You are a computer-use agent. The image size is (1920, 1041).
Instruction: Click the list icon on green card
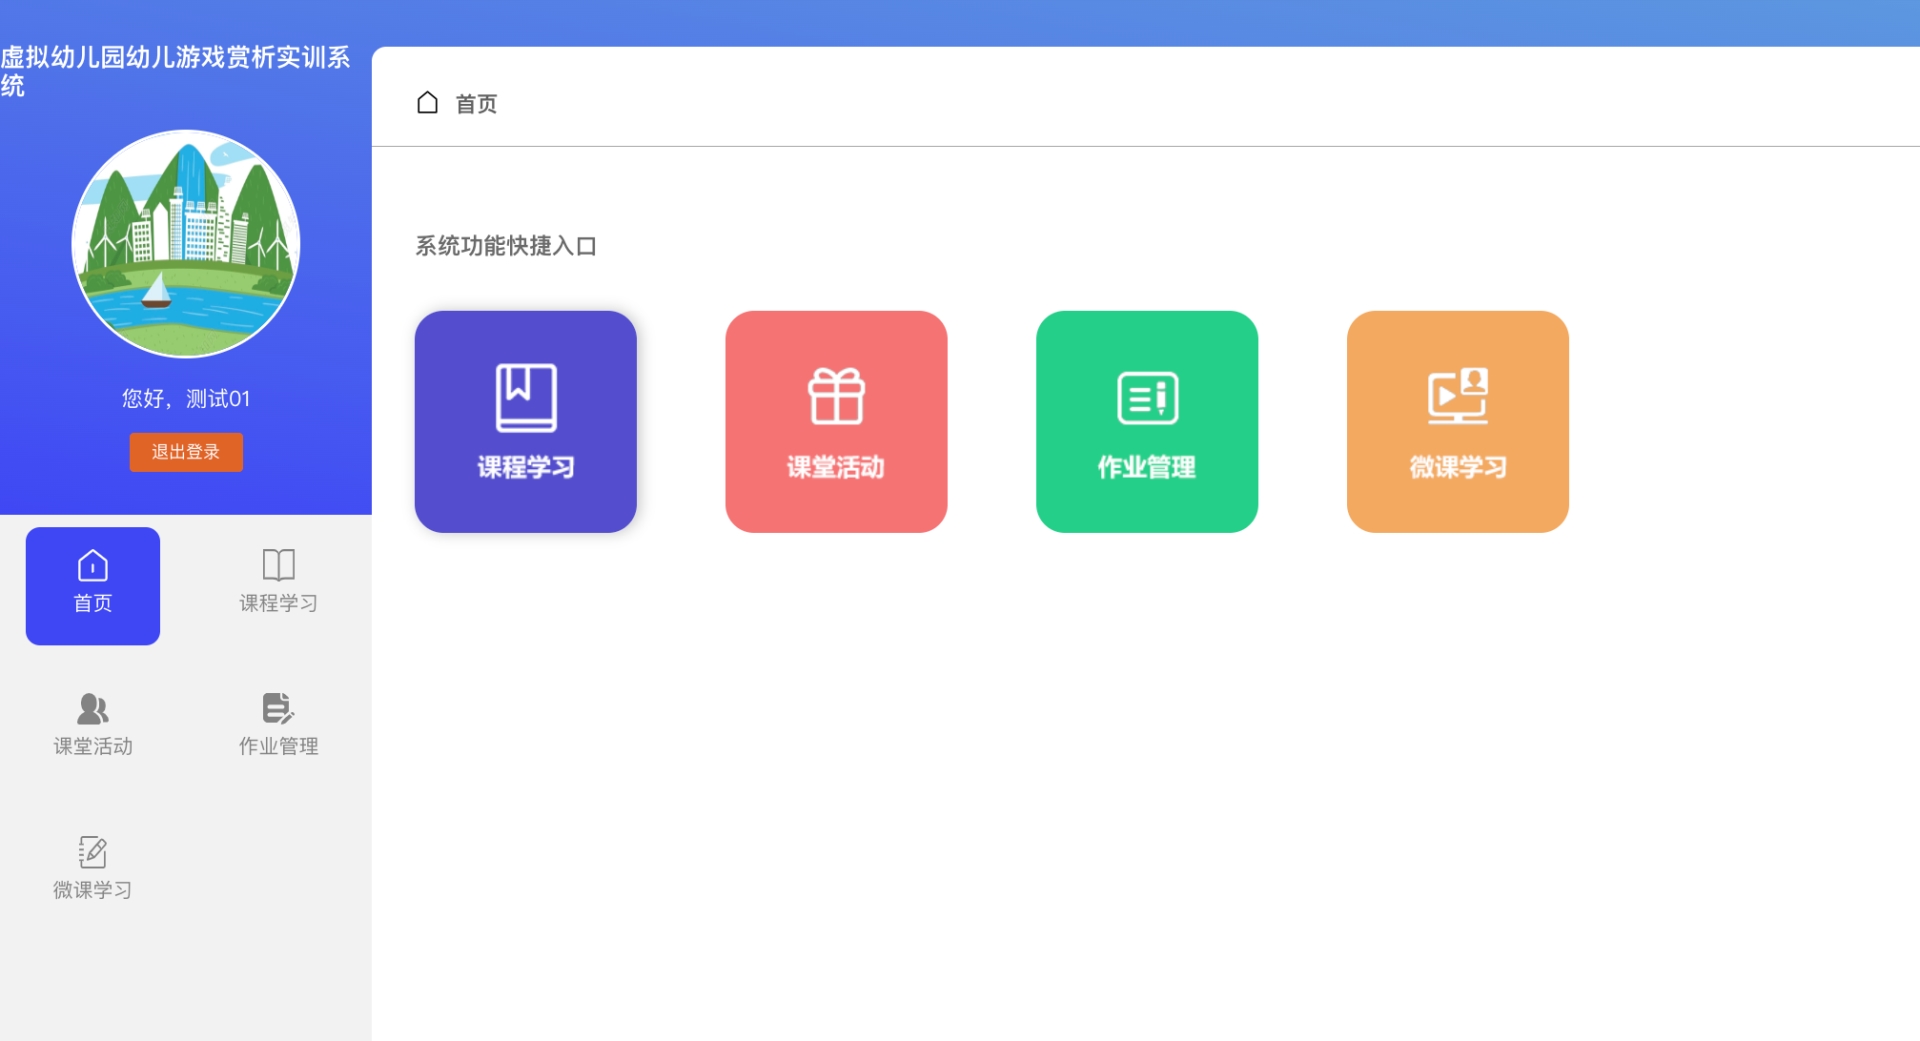pos(1147,397)
